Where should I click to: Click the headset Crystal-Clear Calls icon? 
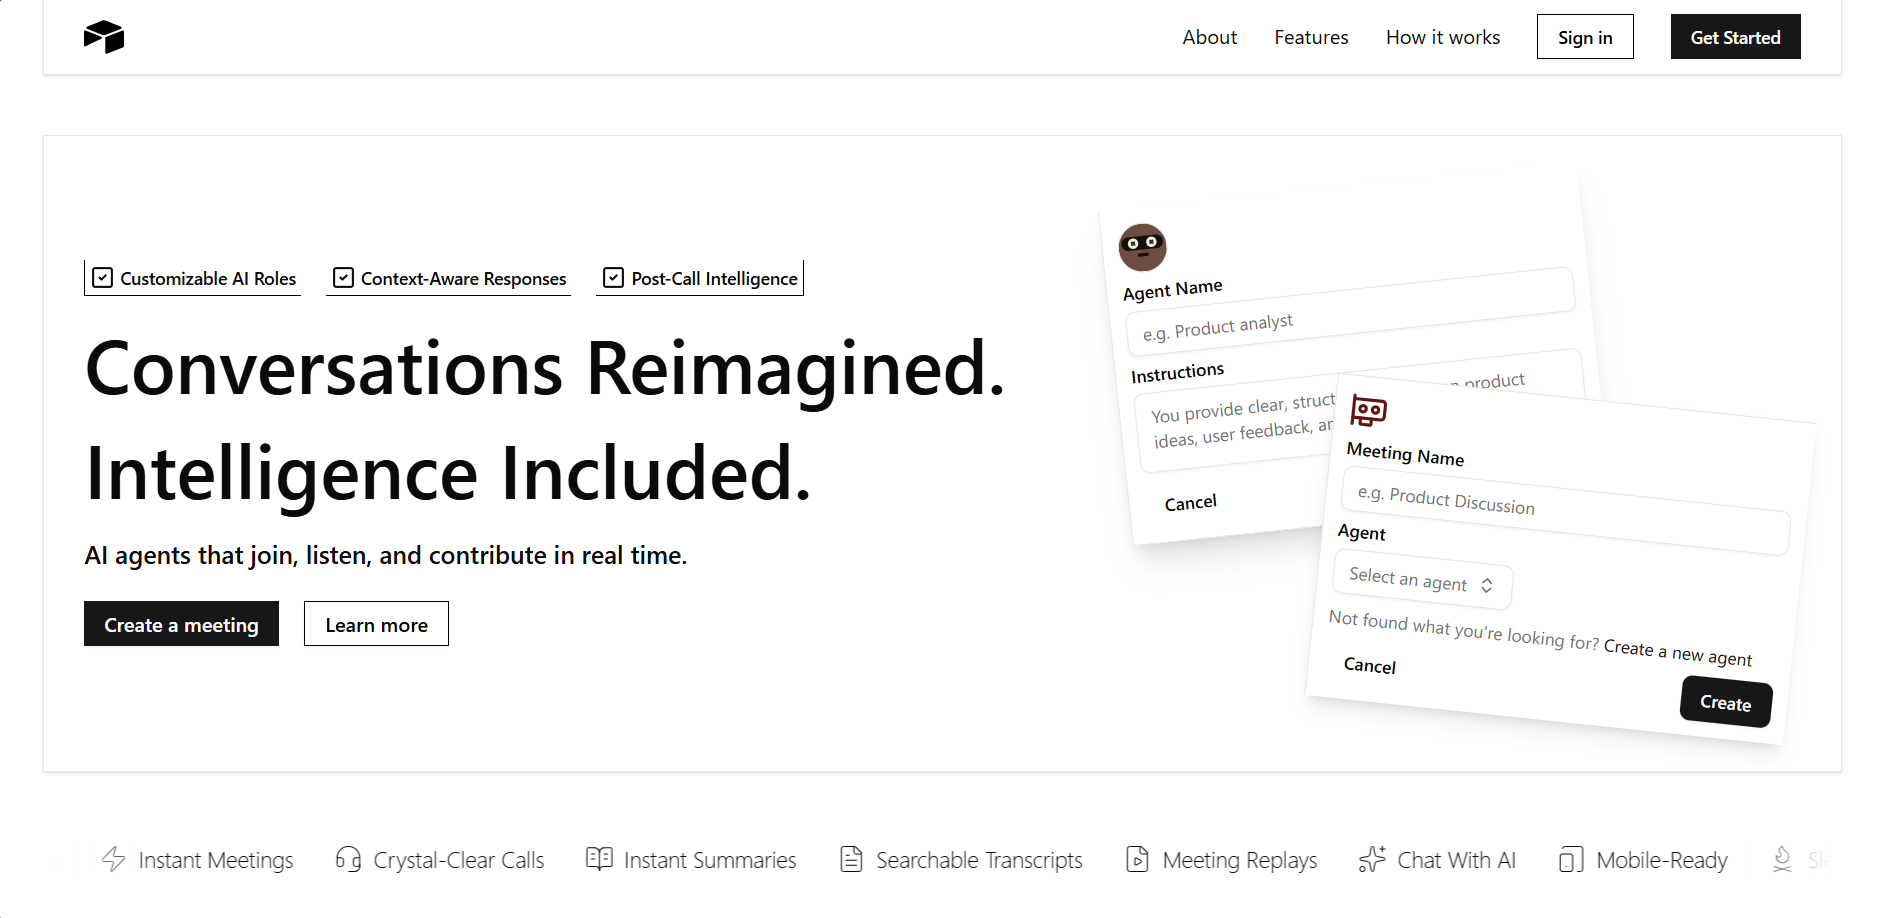pos(348,859)
